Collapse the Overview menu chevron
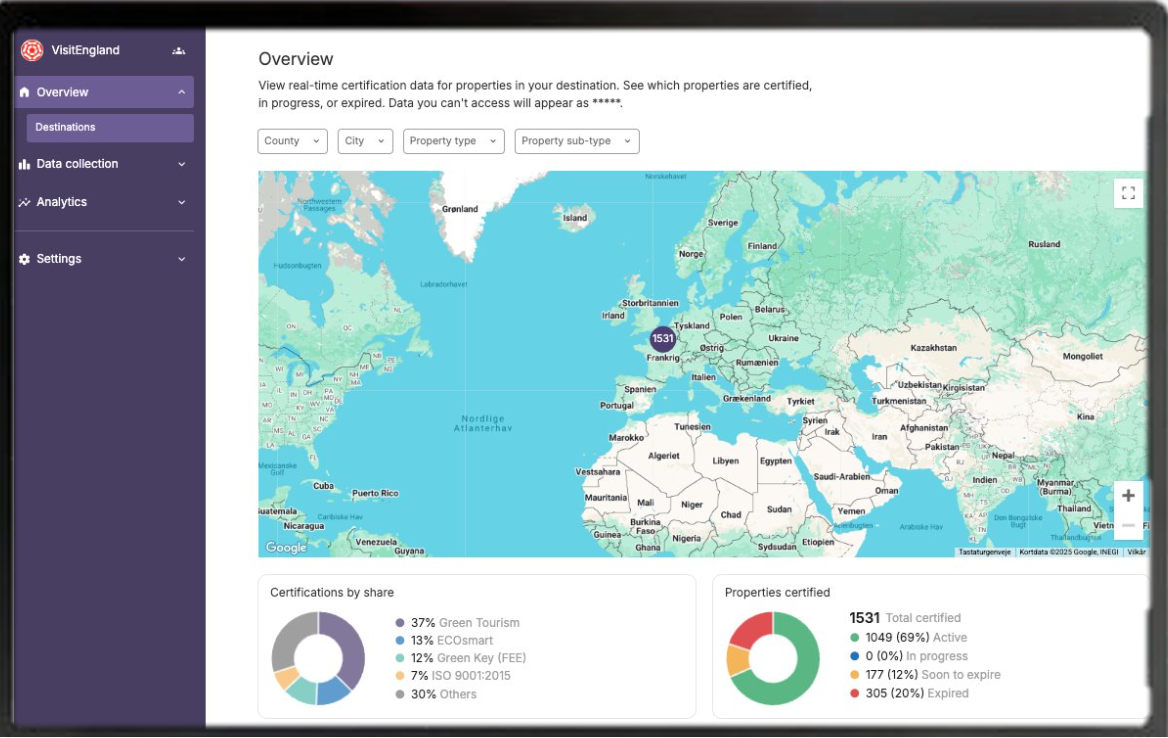 pyautogui.click(x=182, y=92)
